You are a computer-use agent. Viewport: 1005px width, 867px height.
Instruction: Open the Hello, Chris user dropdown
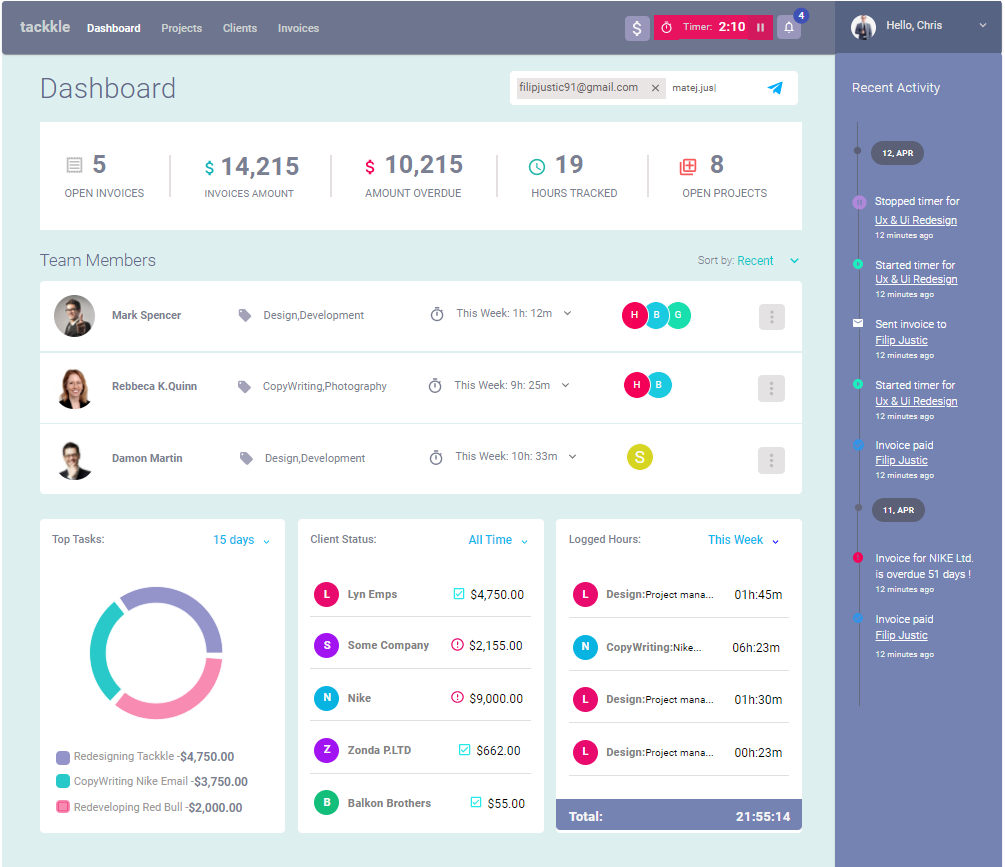click(983, 26)
